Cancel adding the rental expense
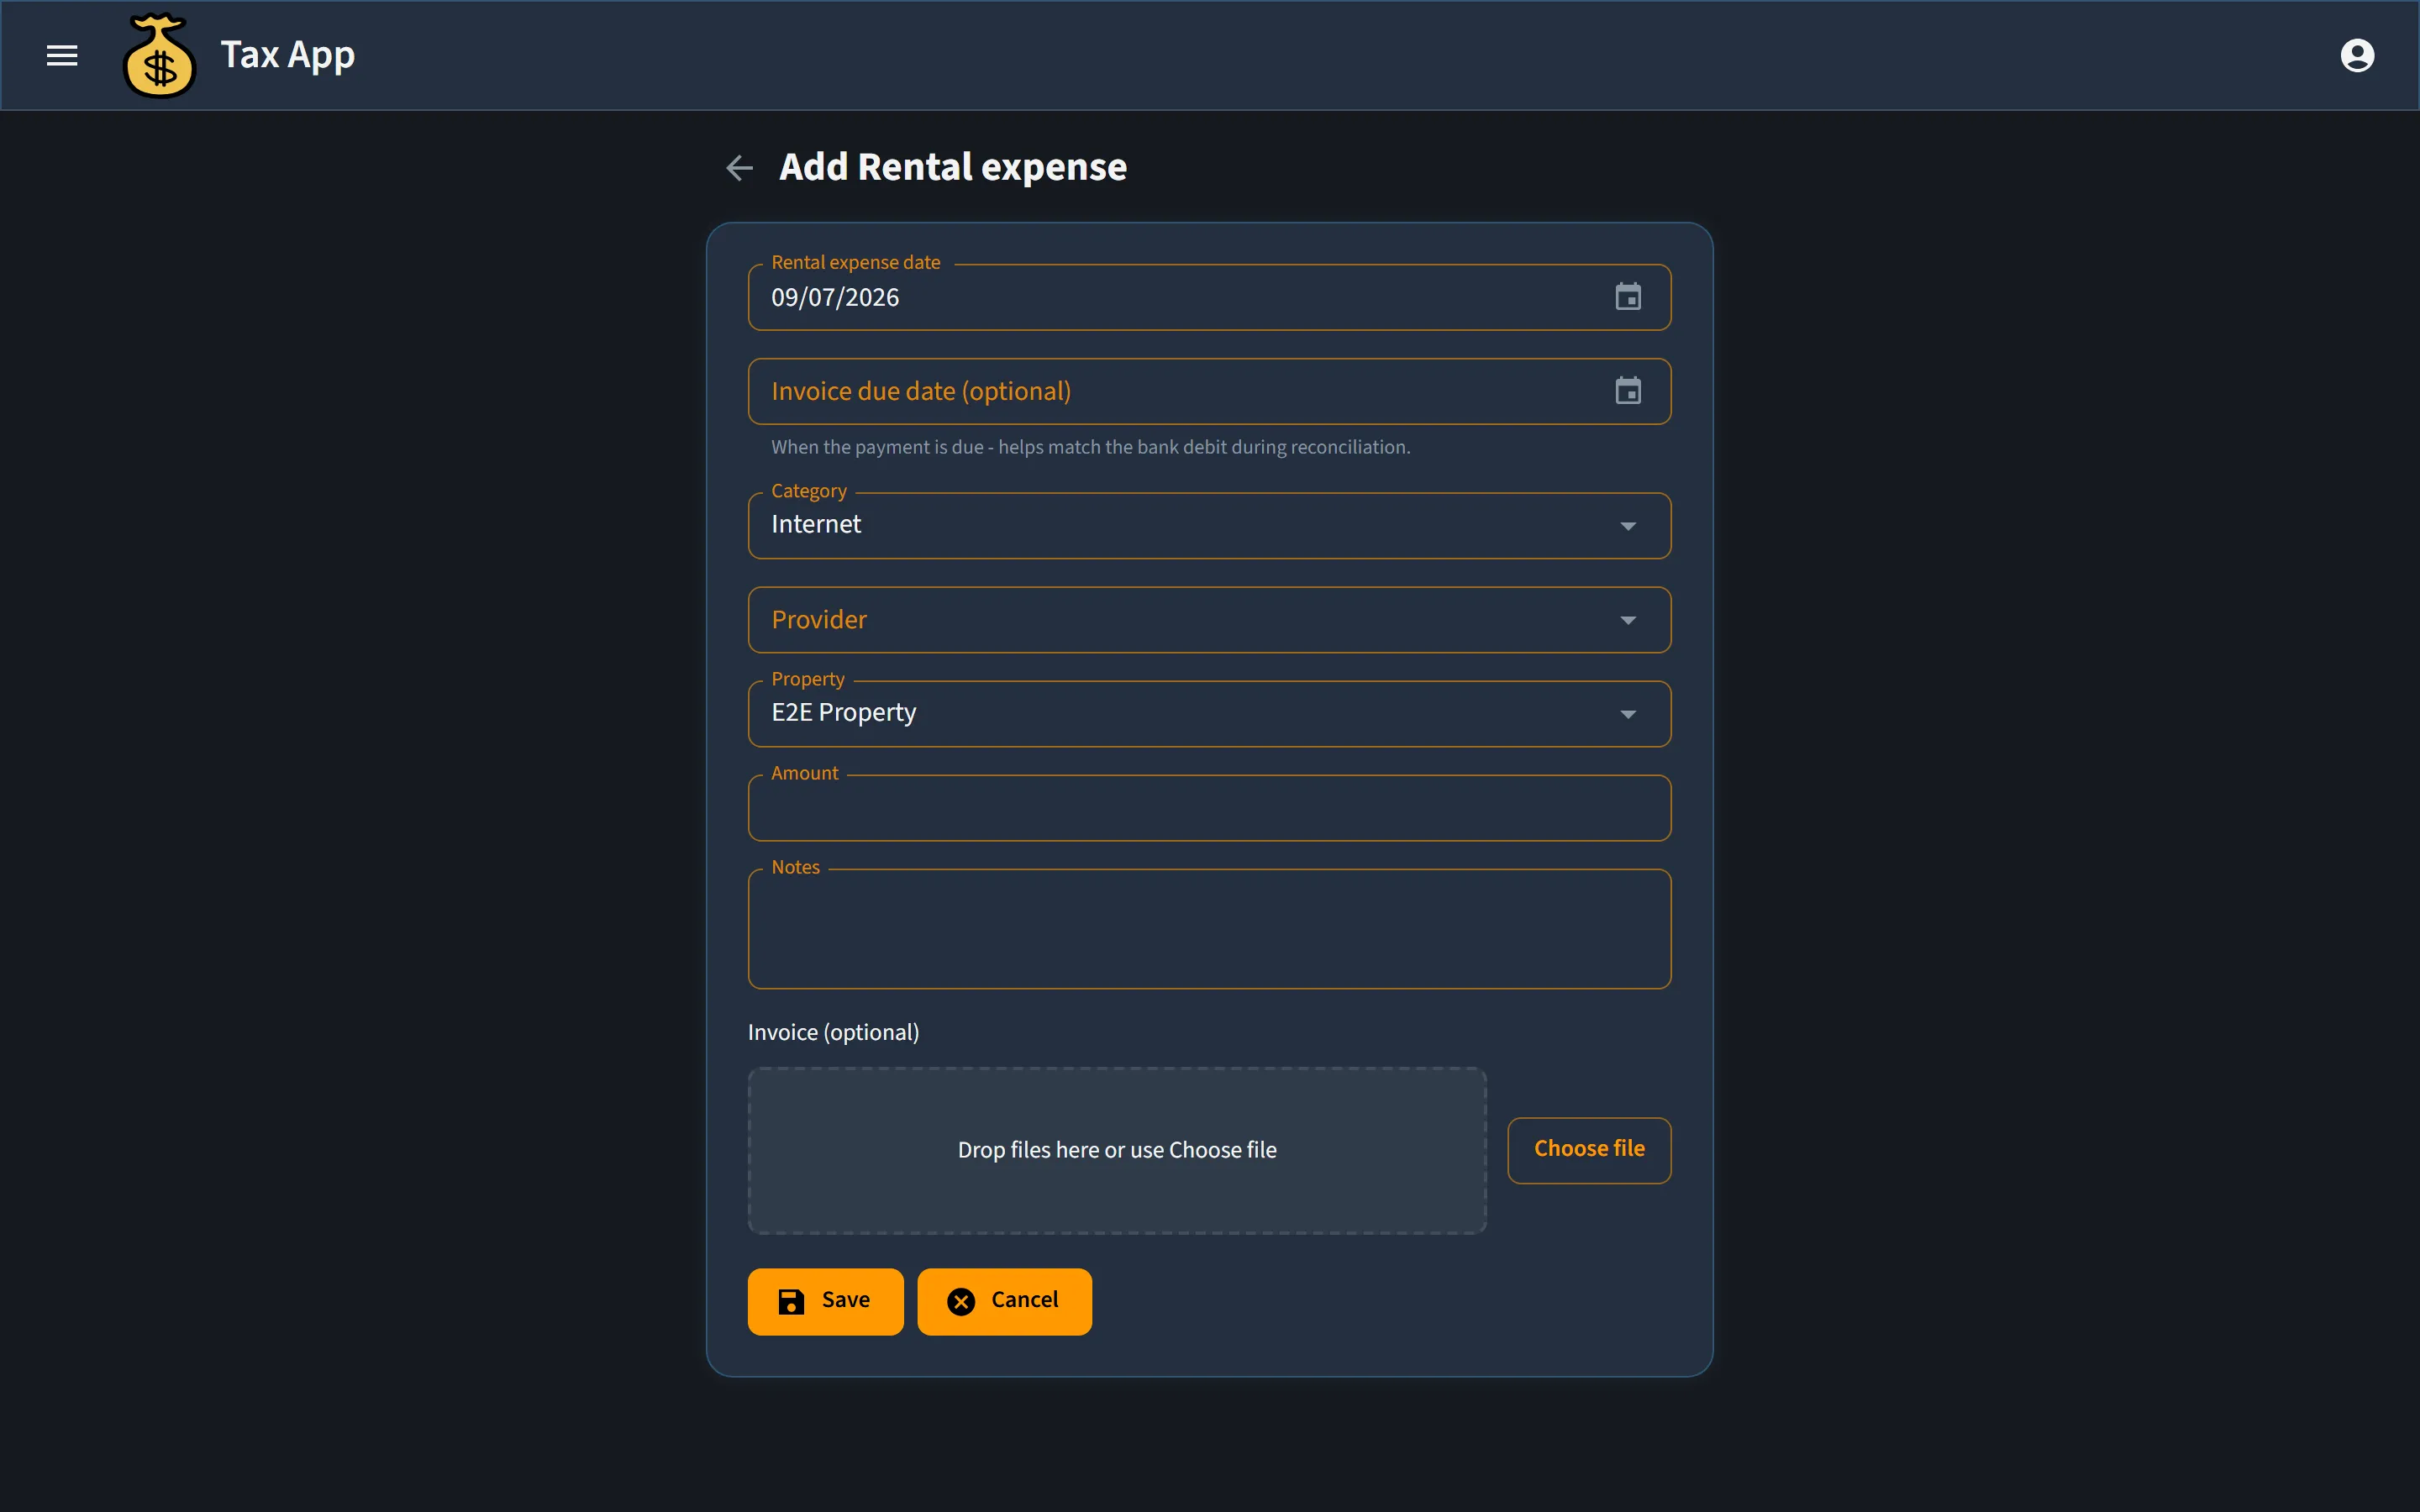The image size is (2420, 1512). tap(1004, 1301)
